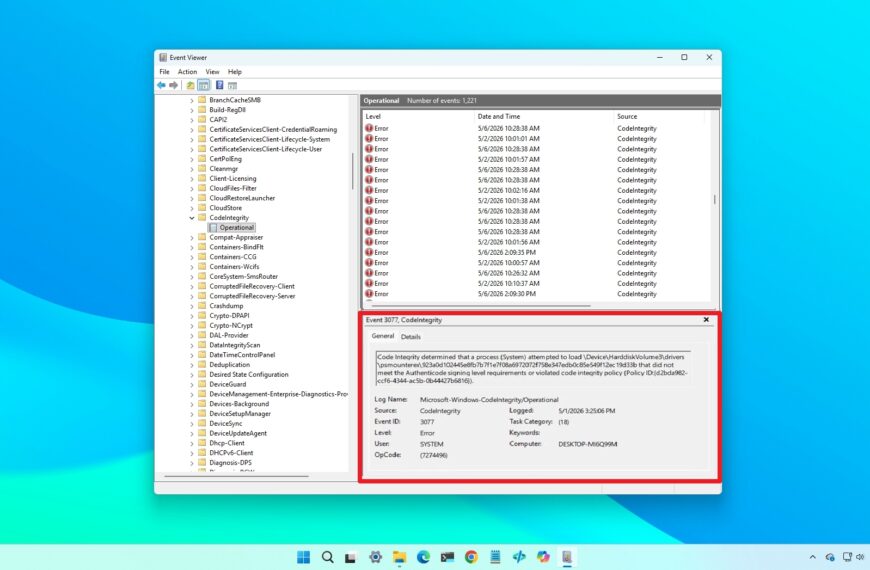Open Task View from taskbar
Viewport: 870px width, 570px height.
coord(350,557)
